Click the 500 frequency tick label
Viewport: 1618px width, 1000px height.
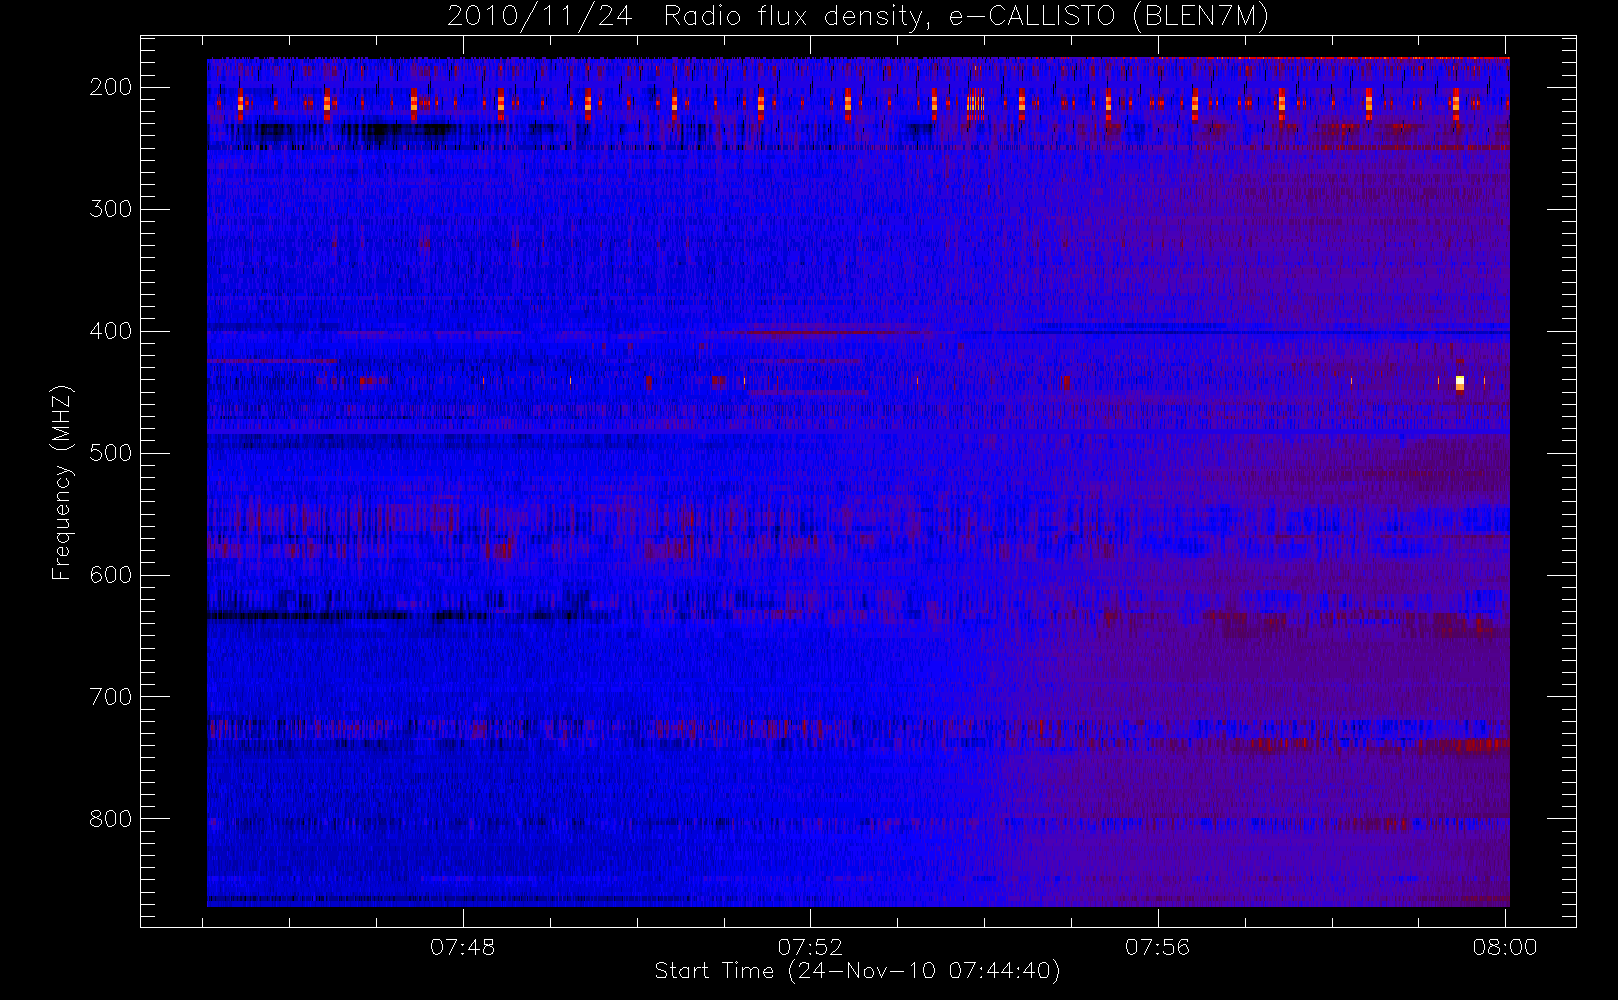[111, 453]
